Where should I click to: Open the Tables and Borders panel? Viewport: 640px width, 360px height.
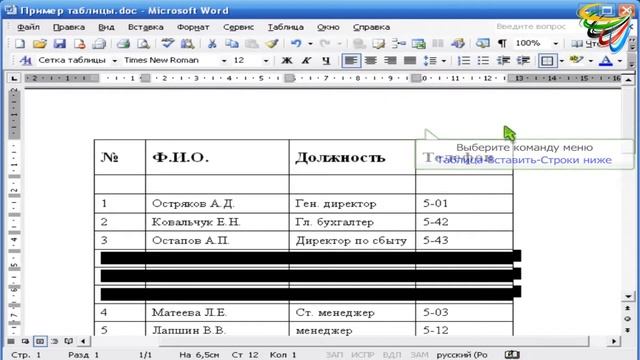[x=378, y=43]
